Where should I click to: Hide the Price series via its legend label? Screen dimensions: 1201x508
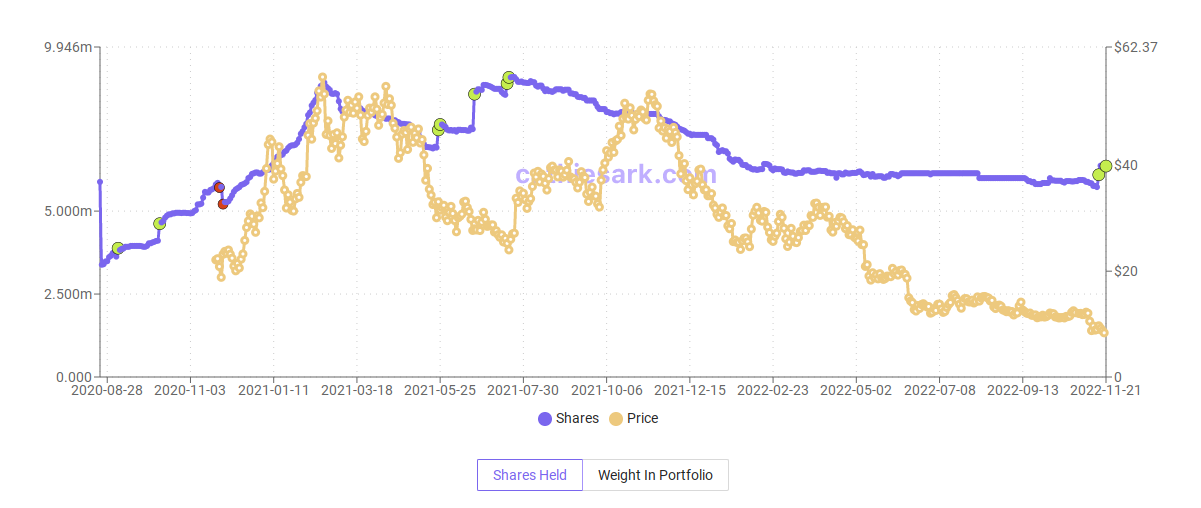pyautogui.click(x=642, y=419)
